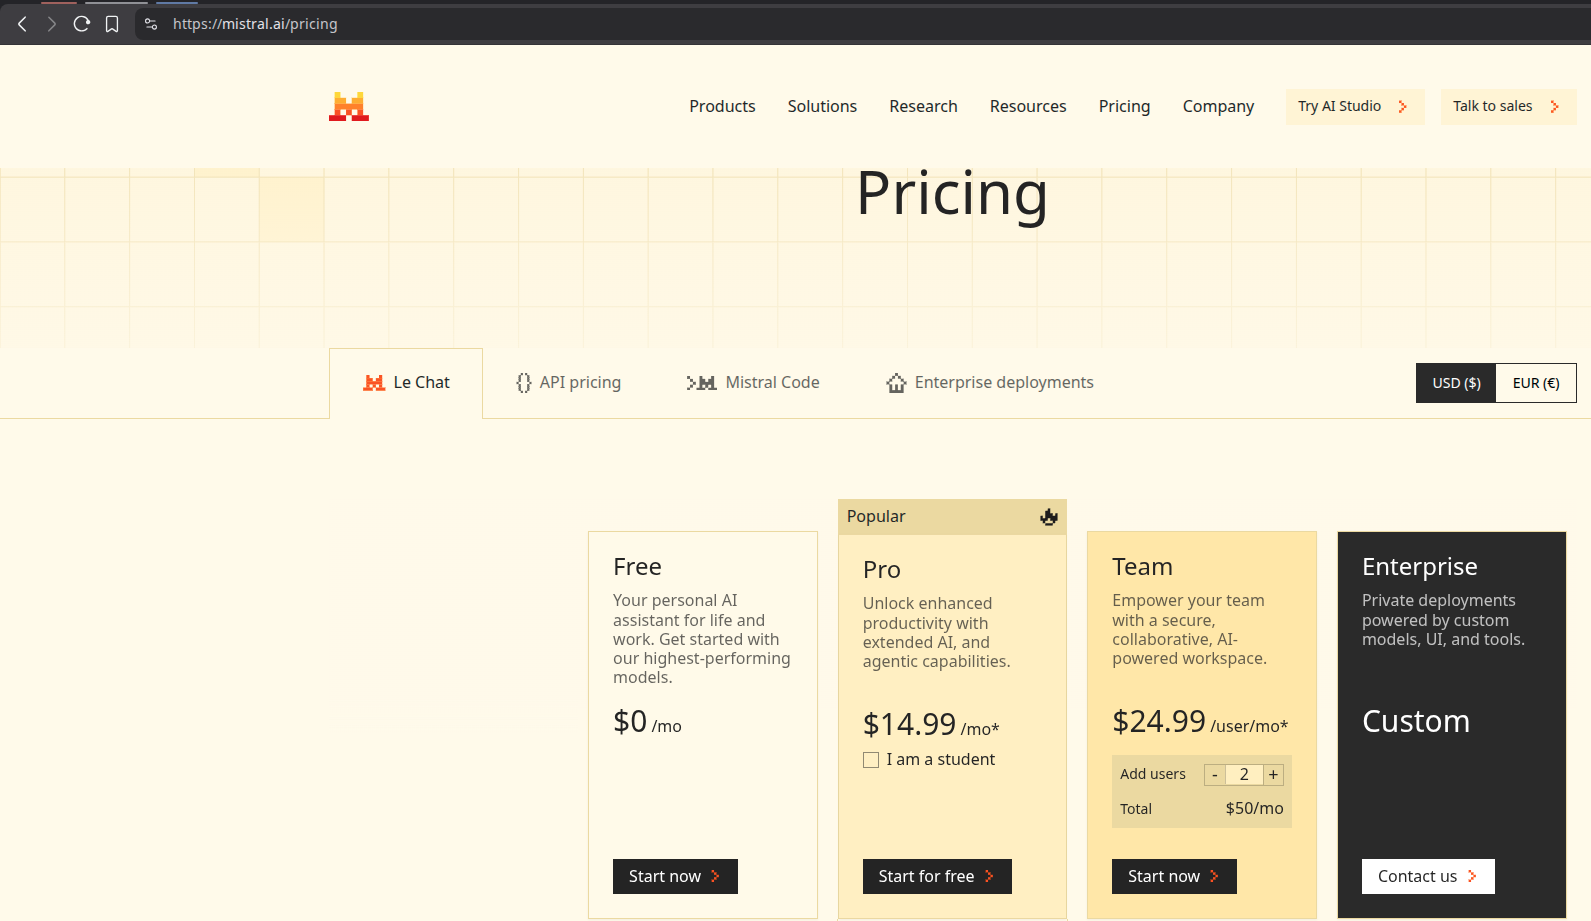Click the $50/mo total value
1591x921 pixels.
(x=1254, y=808)
